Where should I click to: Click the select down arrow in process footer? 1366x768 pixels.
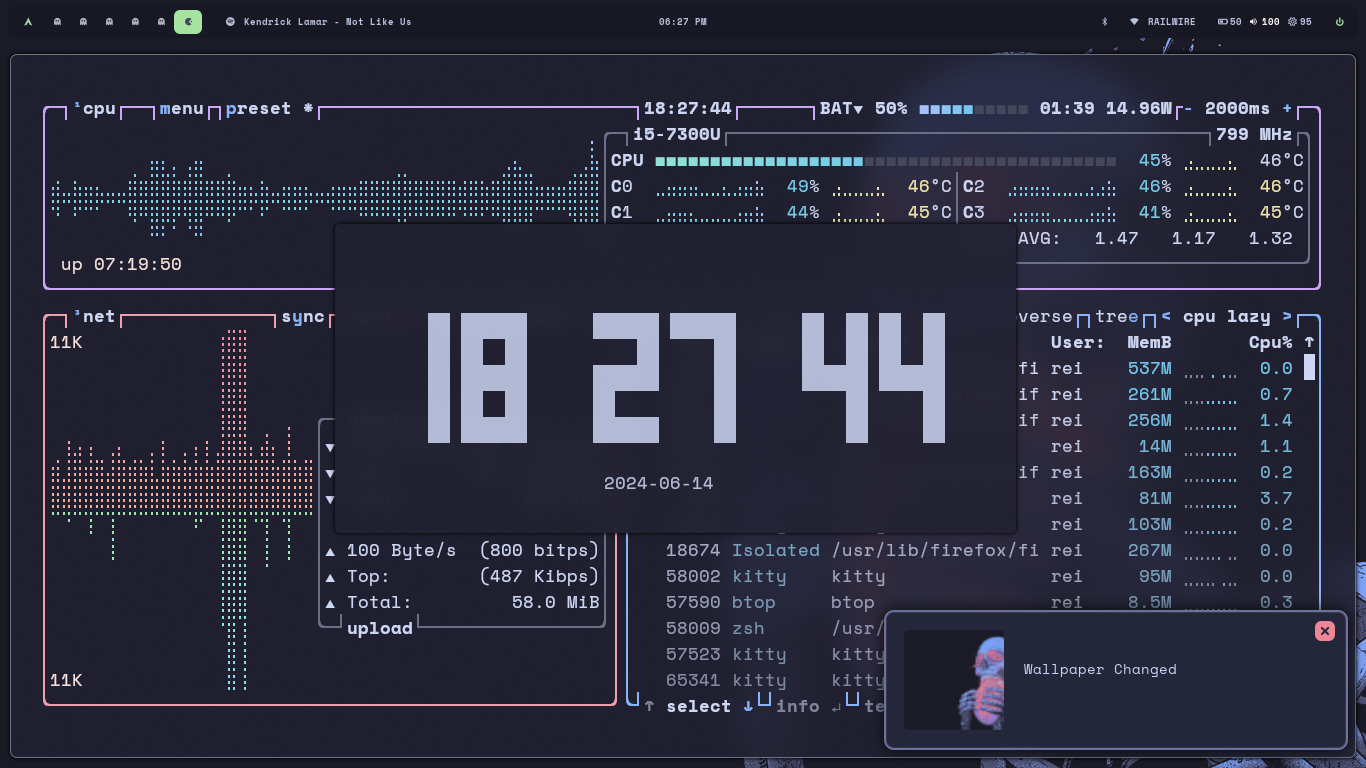click(748, 706)
